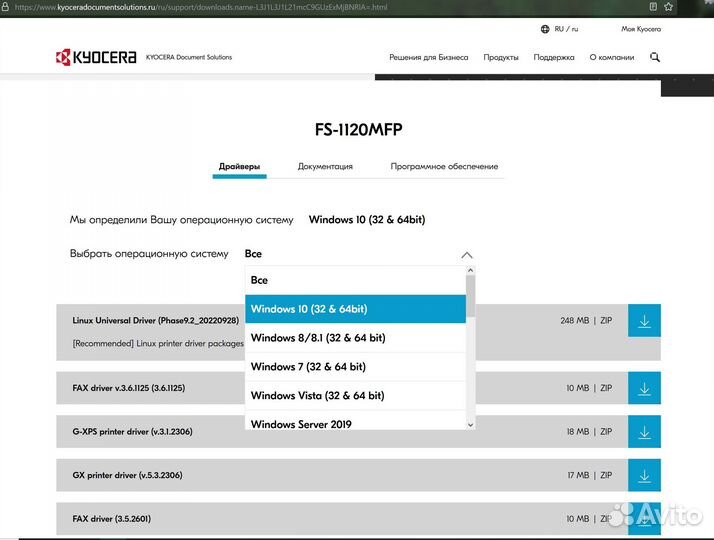Download the G-XPS printer driver
This screenshot has width=714, height=540.
coord(644,432)
